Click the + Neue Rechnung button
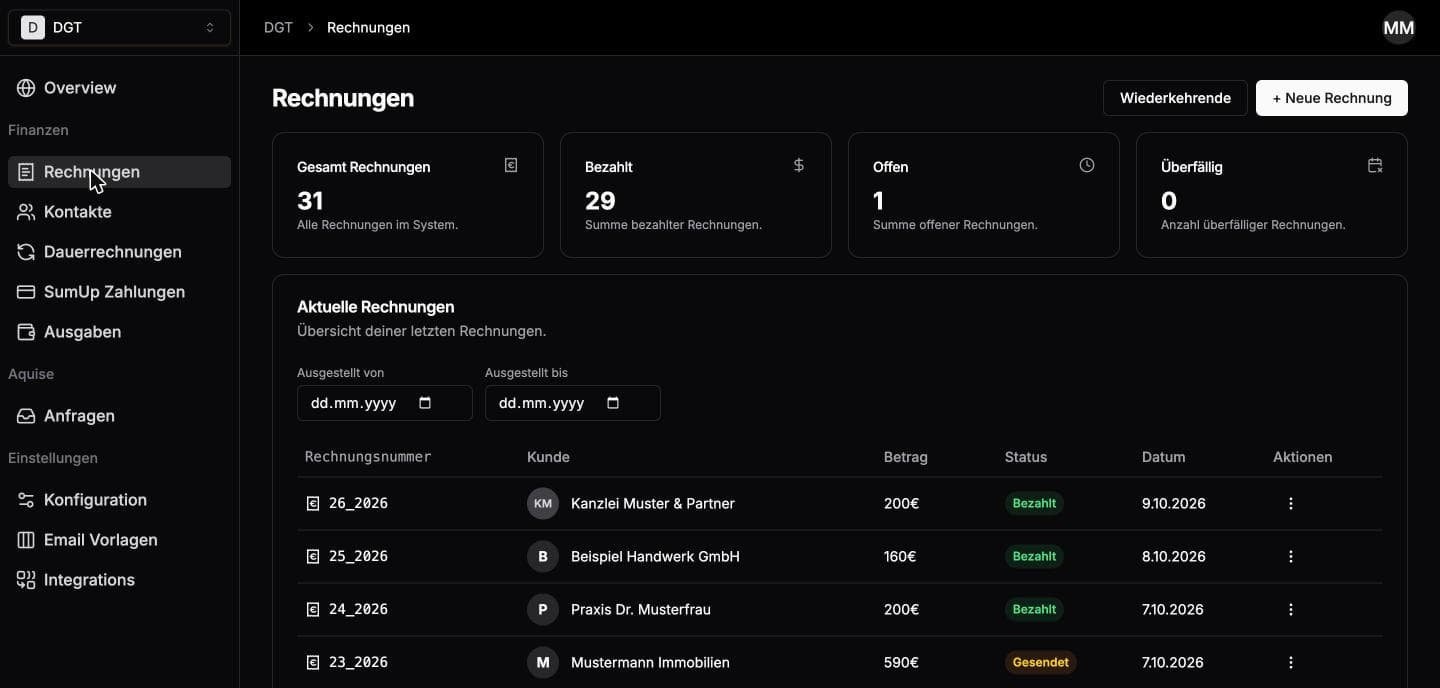 coord(1332,98)
